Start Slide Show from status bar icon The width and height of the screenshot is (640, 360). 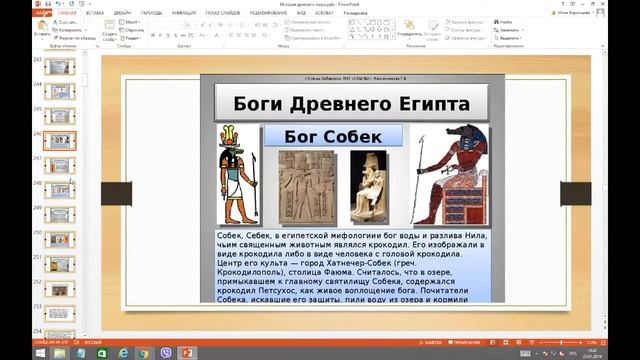[531, 342]
